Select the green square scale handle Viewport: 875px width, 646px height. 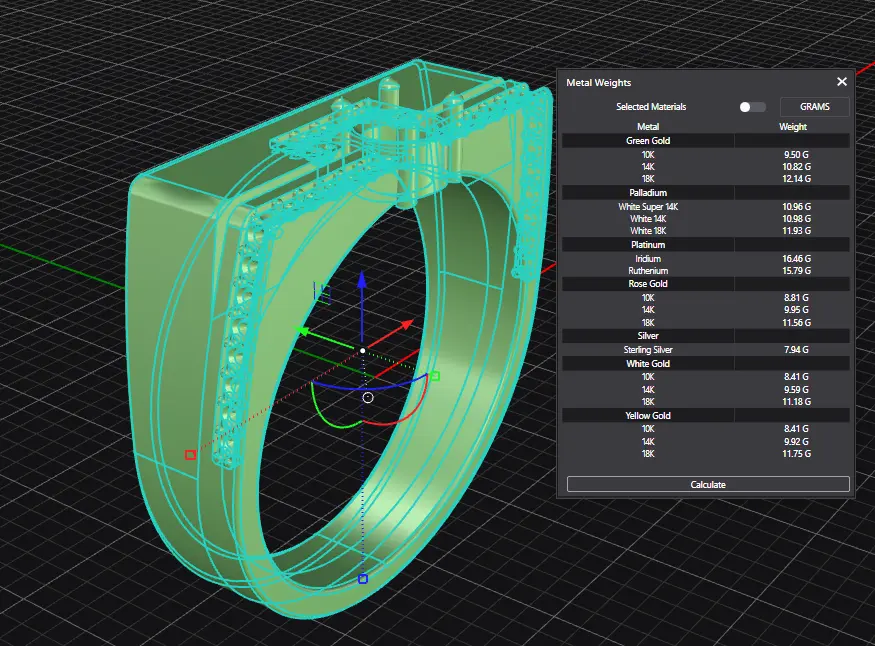pyautogui.click(x=435, y=376)
